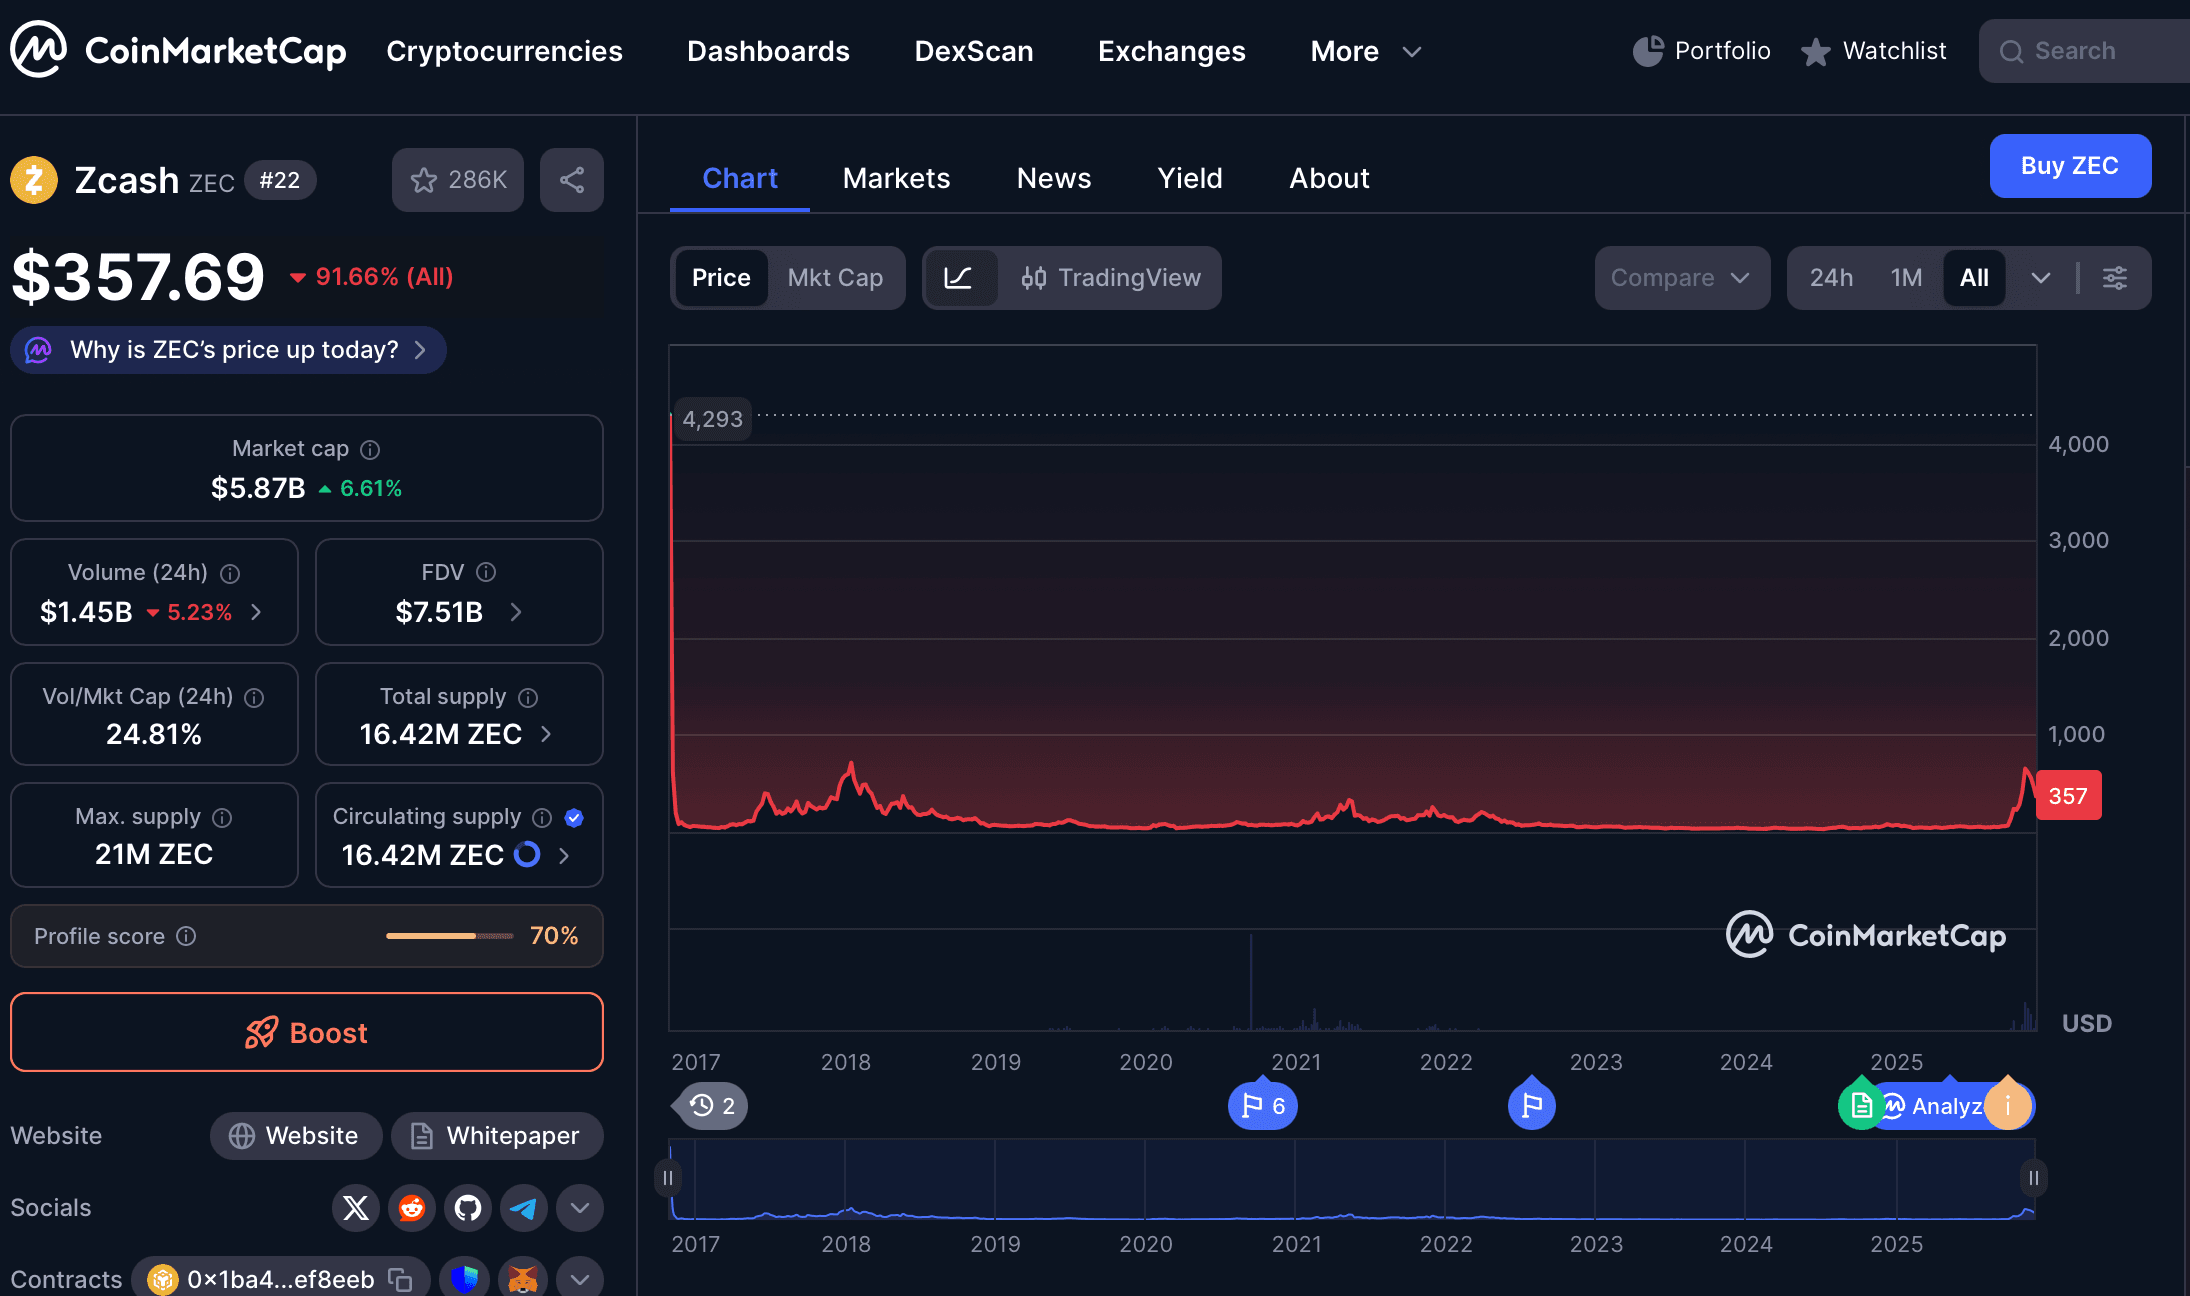2190x1296 pixels.
Task: Toggle Zcash watchlist star showing 286K
Action: (x=457, y=180)
